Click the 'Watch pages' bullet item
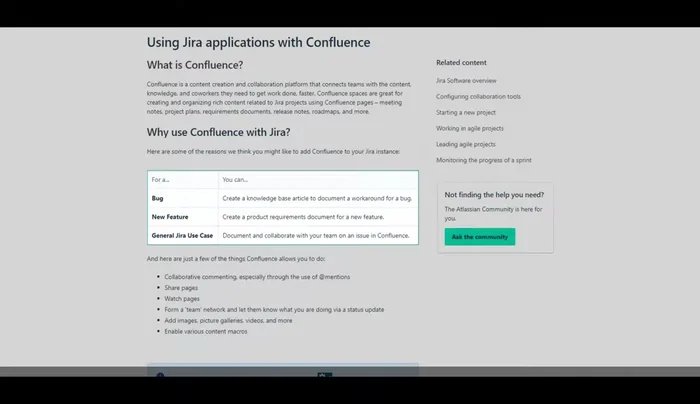 (182, 299)
